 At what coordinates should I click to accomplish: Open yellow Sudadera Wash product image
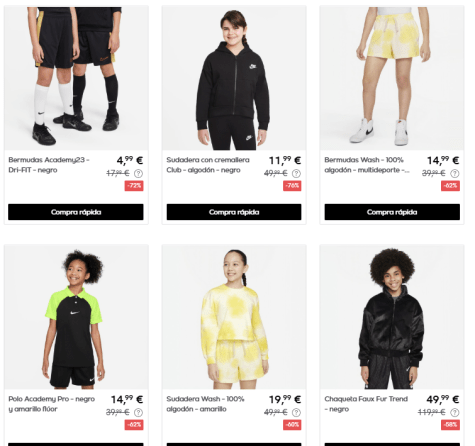click(x=234, y=317)
